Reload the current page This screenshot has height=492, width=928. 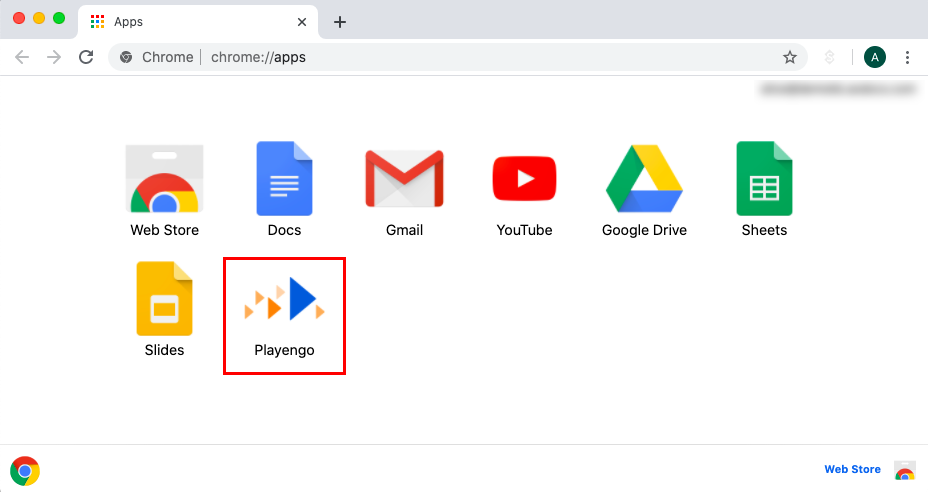(x=86, y=57)
